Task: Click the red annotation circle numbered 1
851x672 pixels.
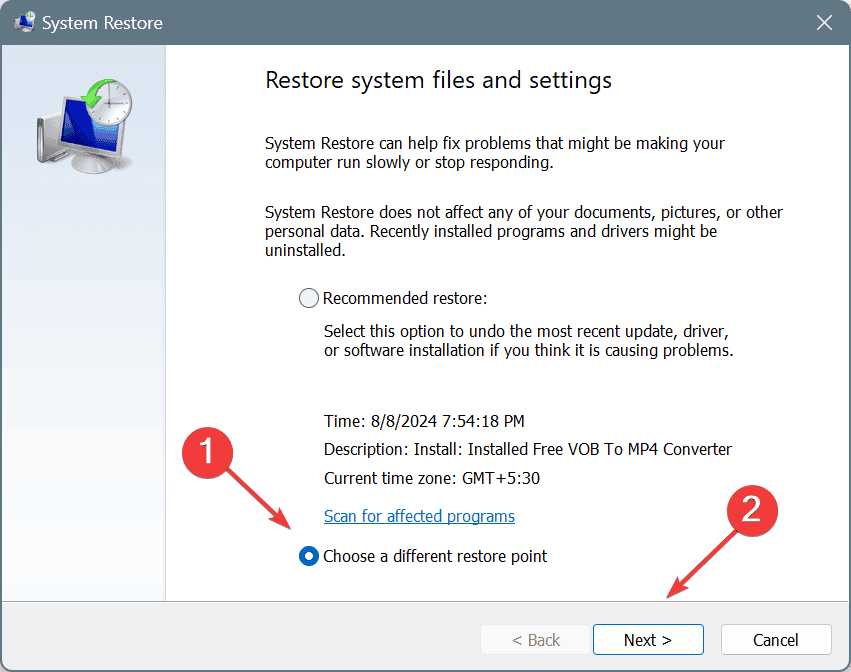Action: [x=204, y=451]
